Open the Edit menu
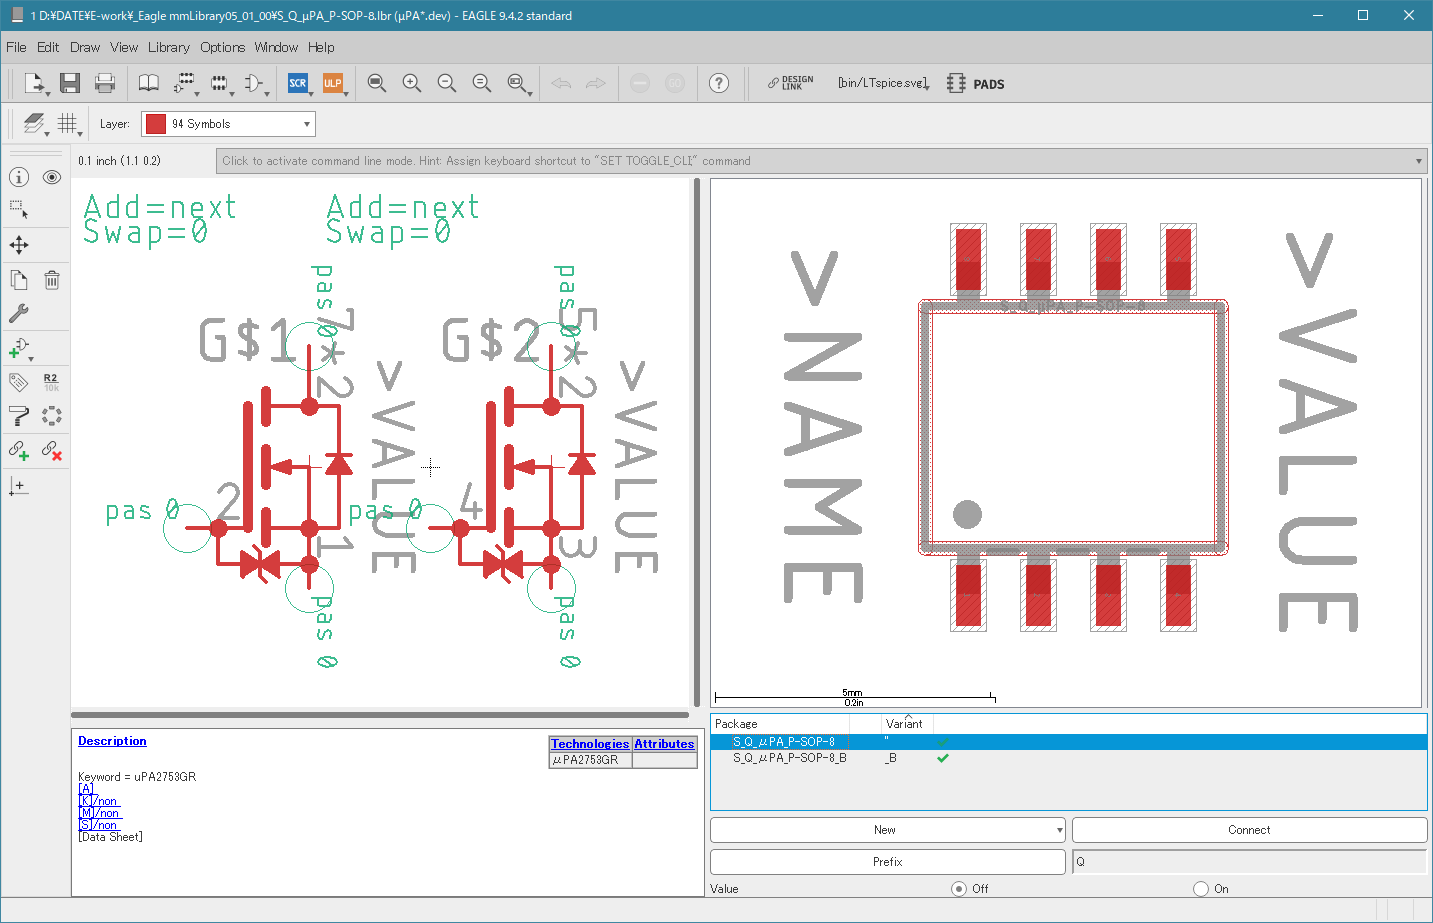1433x923 pixels. tap(48, 47)
